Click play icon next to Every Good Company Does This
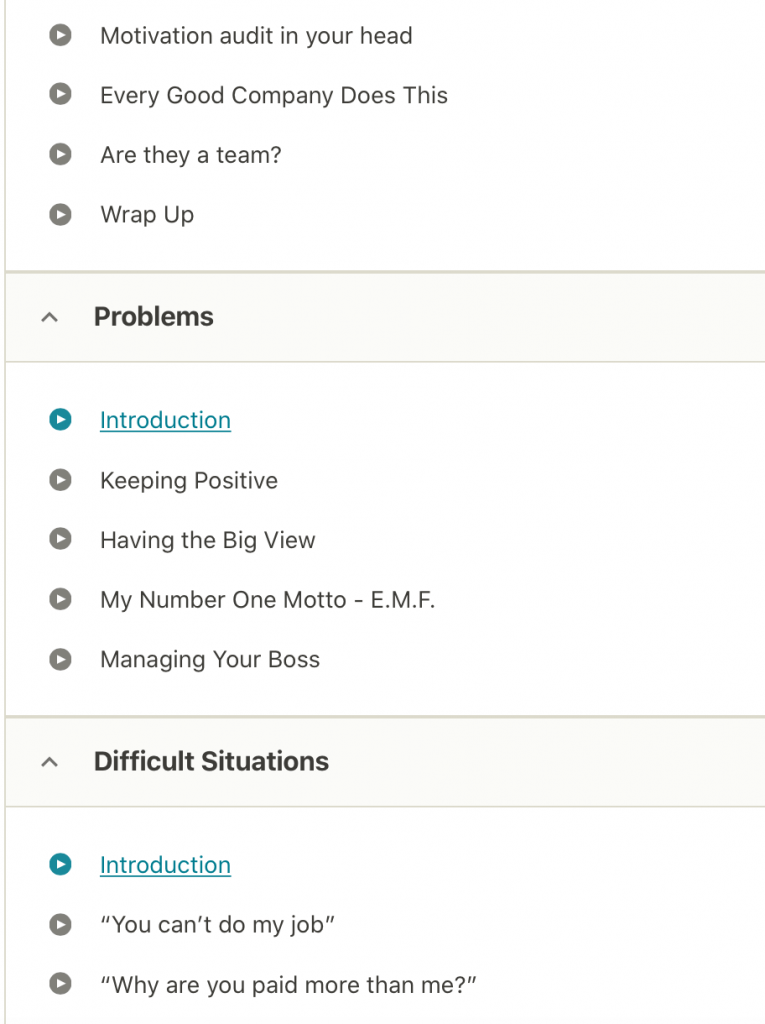 [61, 96]
